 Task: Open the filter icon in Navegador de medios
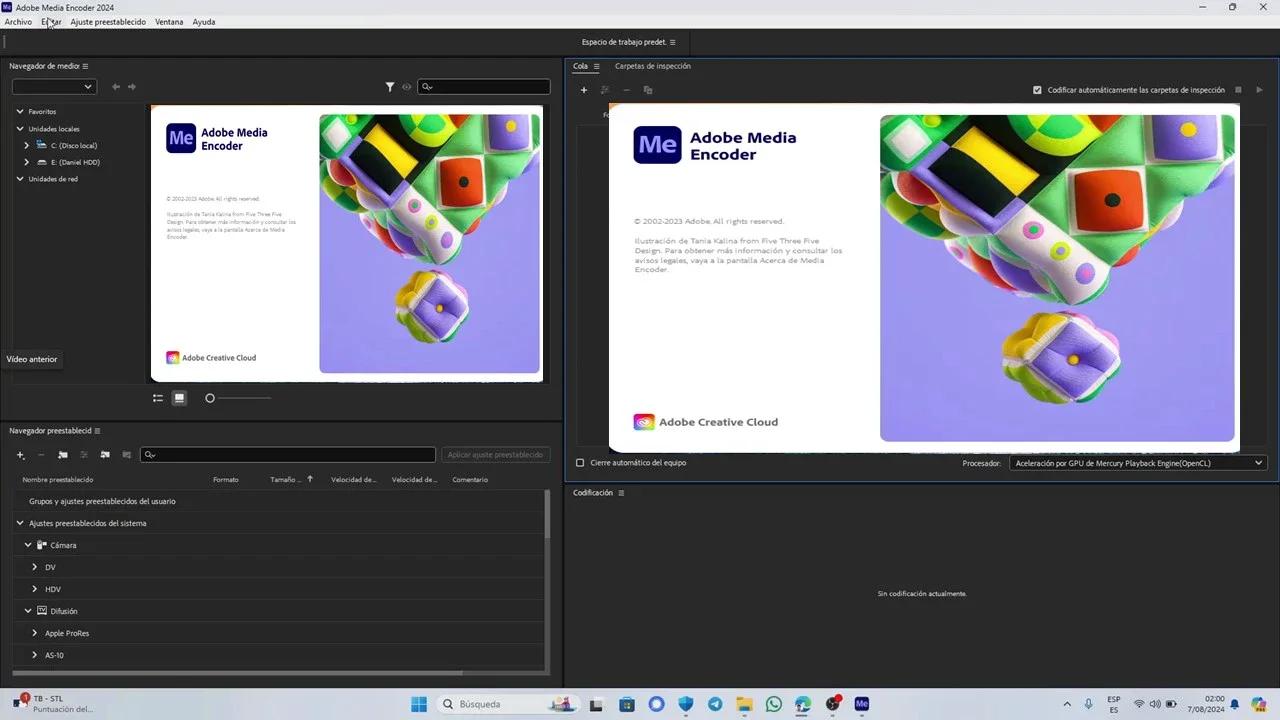tap(390, 87)
